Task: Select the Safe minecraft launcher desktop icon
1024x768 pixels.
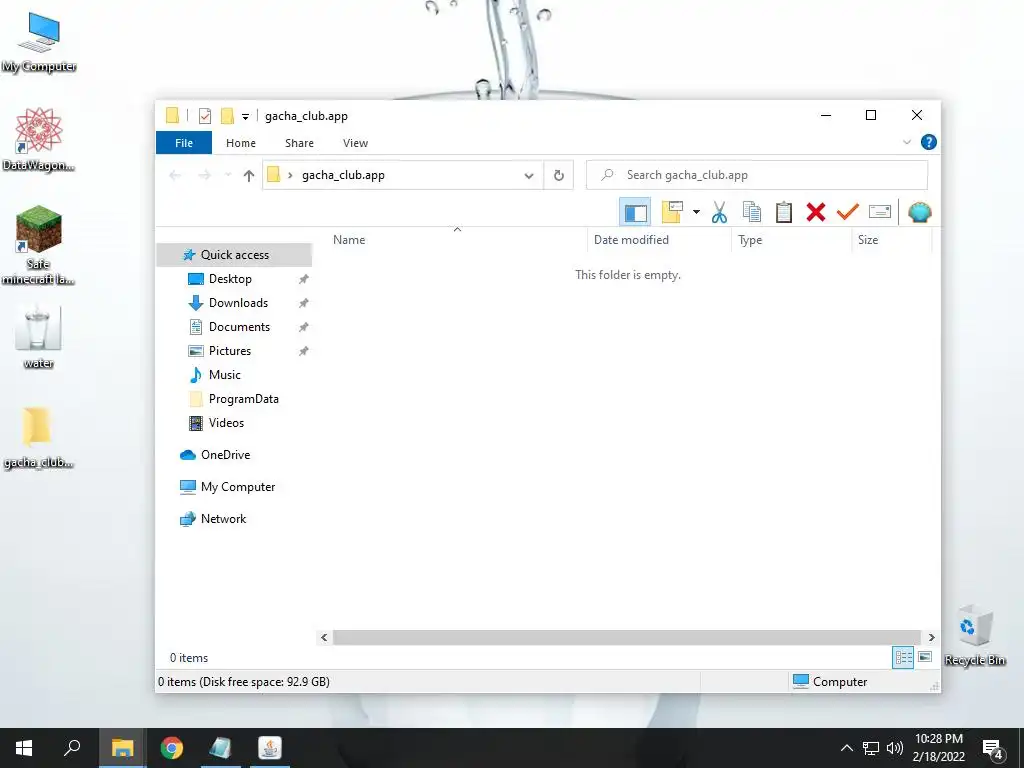Action: pyautogui.click(x=38, y=245)
